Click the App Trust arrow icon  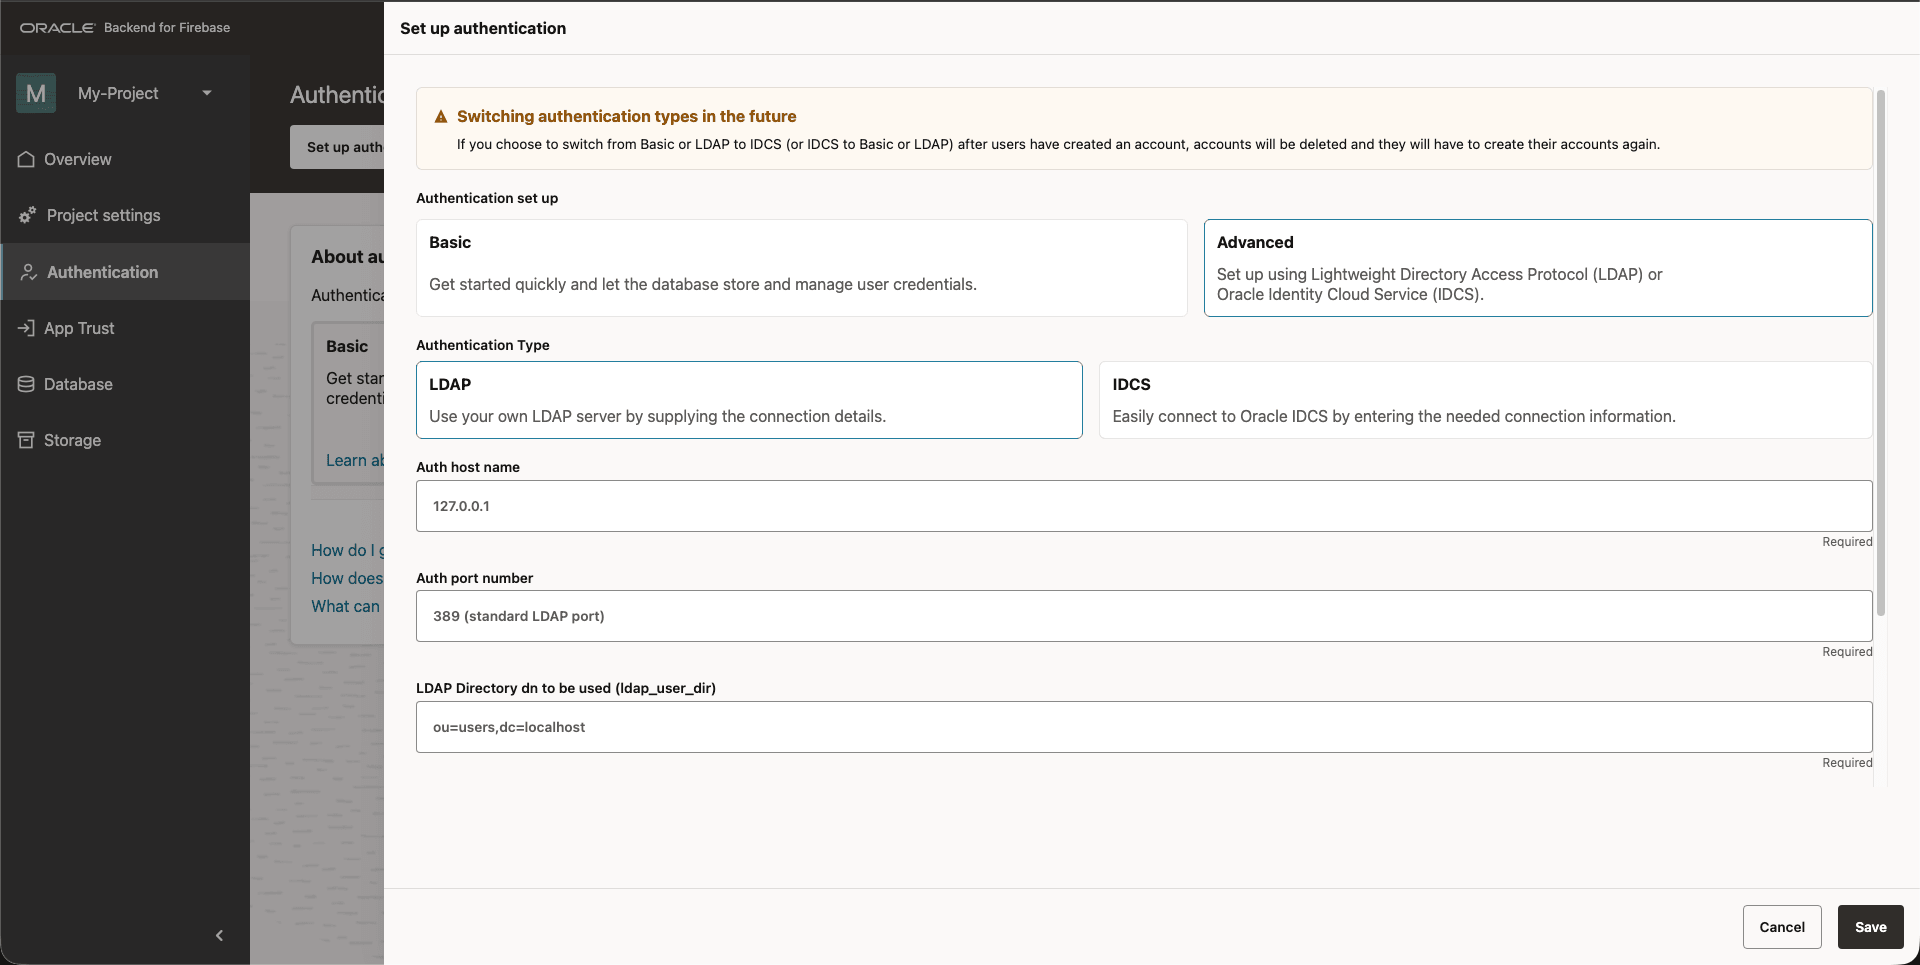pyautogui.click(x=26, y=328)
